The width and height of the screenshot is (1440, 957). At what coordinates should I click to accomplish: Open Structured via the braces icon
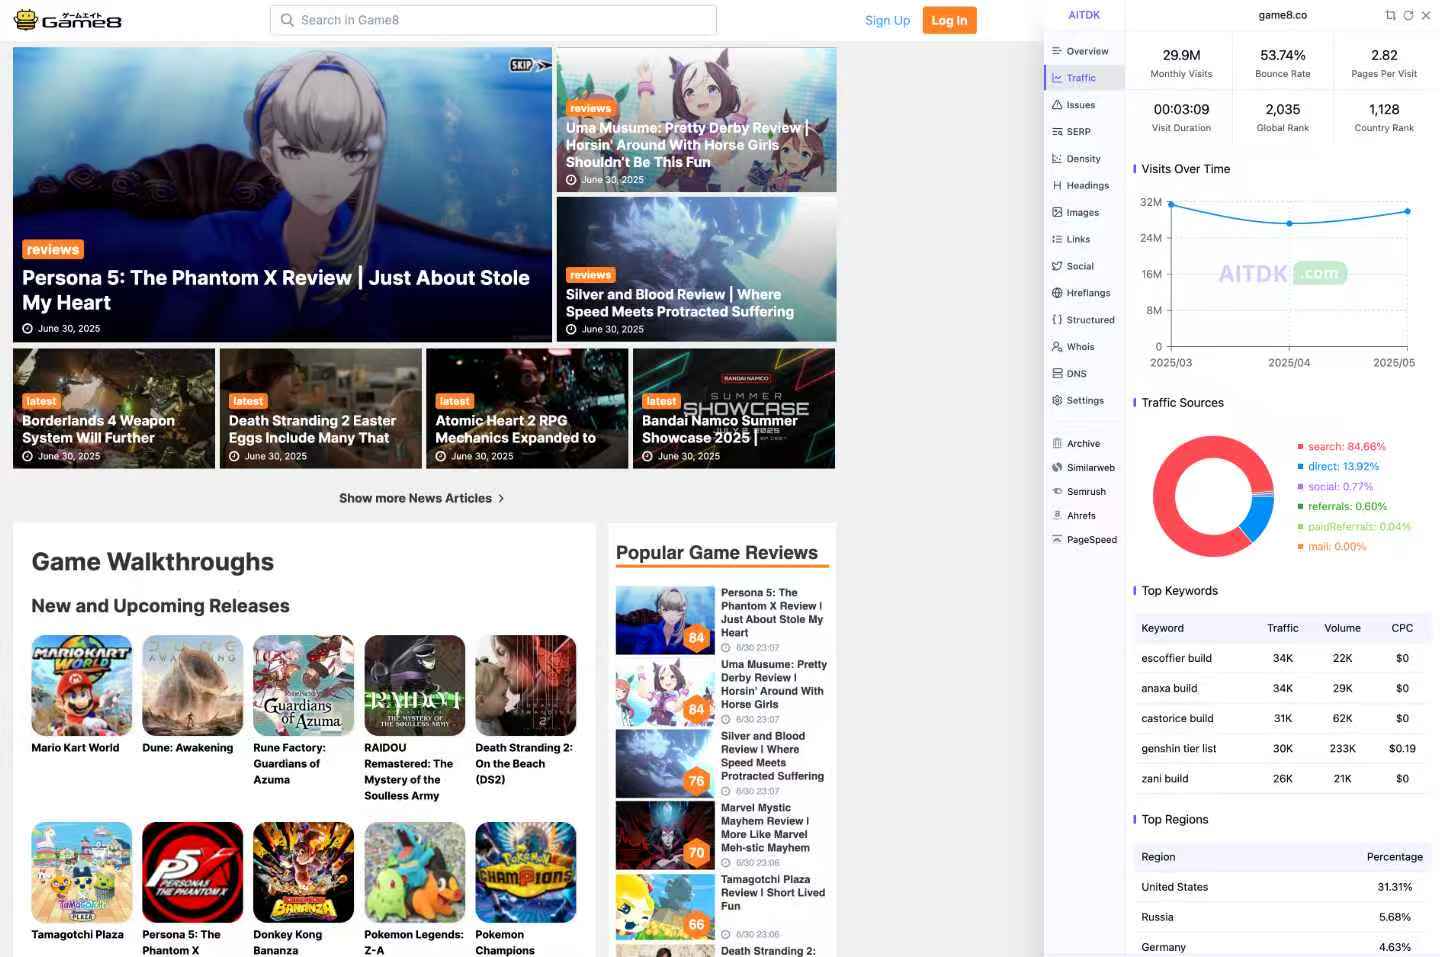point(1057,320)
